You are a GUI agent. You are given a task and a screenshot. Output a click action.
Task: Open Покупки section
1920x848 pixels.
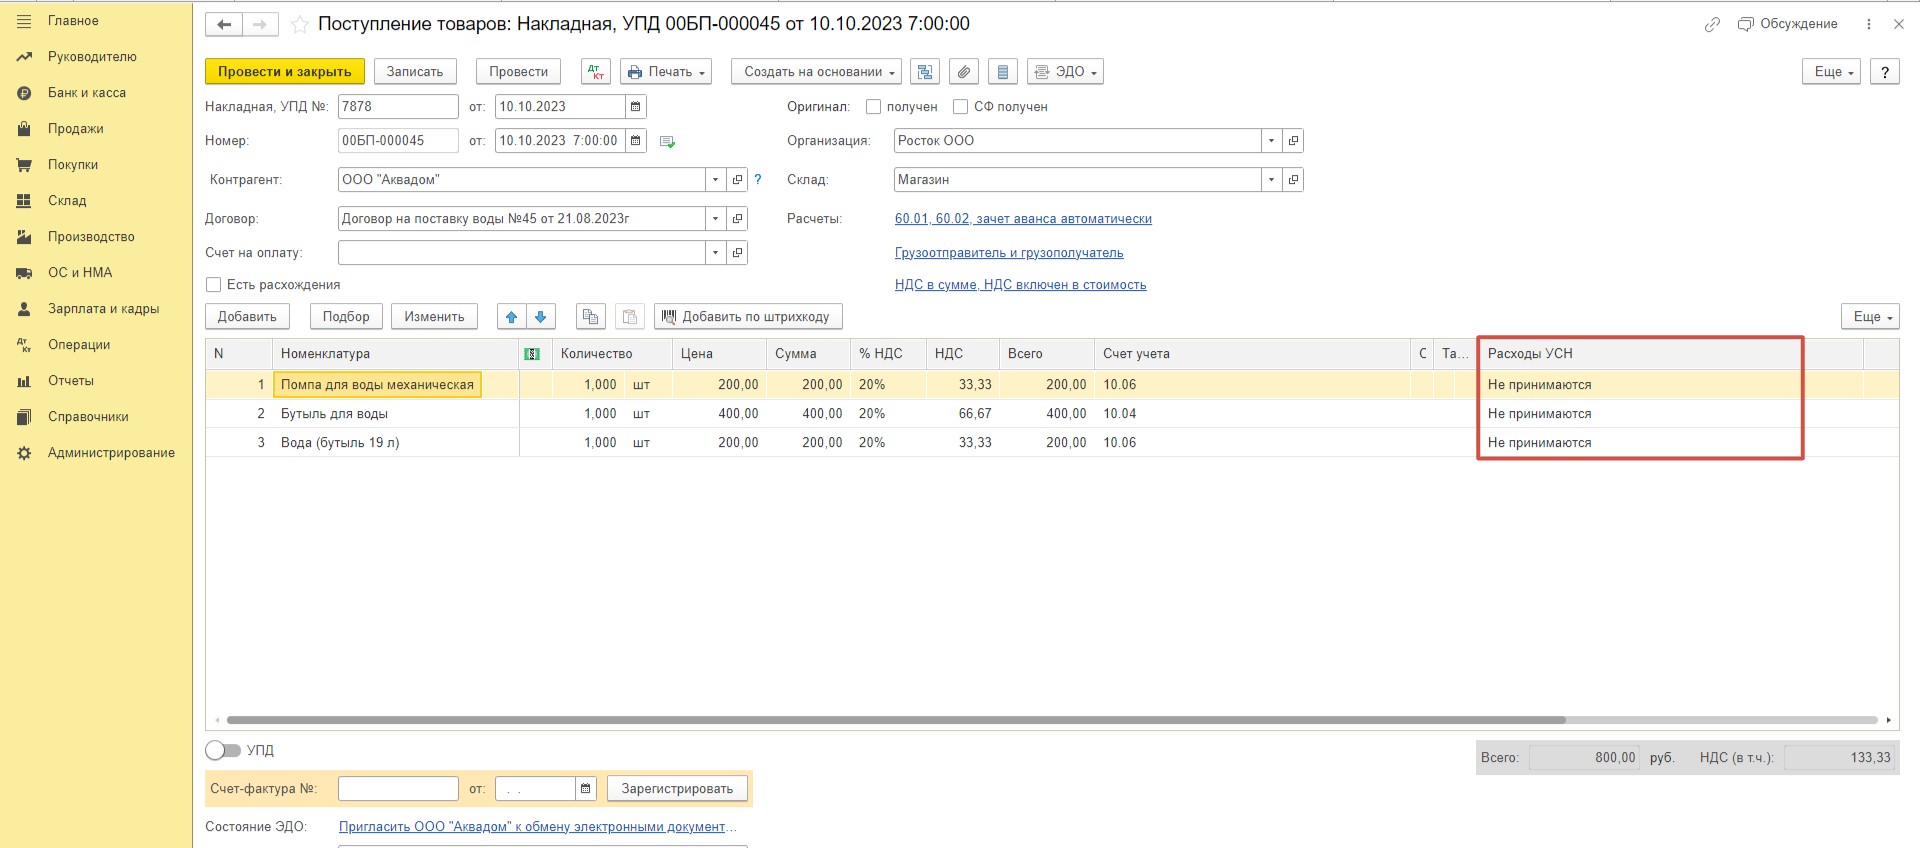point(73,165)
